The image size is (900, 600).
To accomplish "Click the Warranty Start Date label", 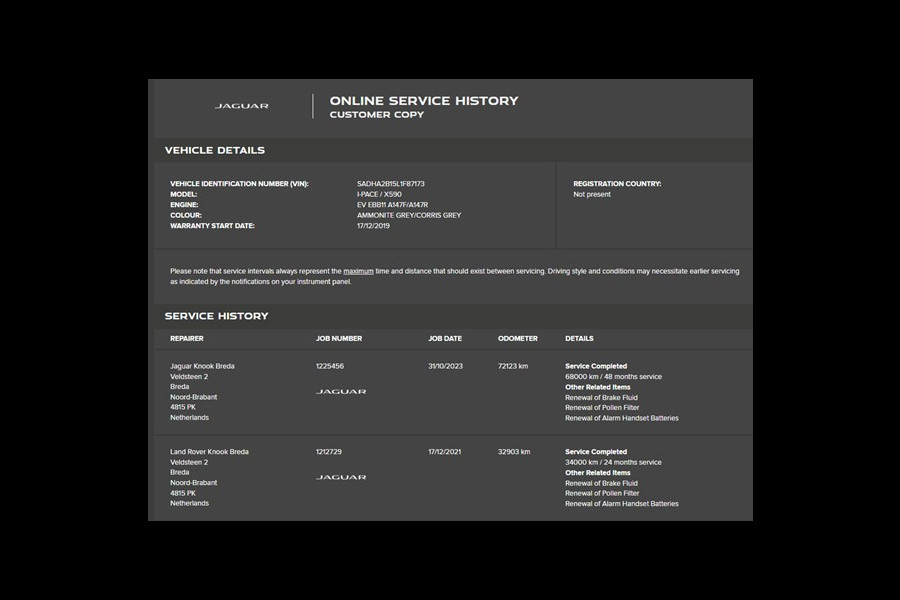I will click(212, 226).
